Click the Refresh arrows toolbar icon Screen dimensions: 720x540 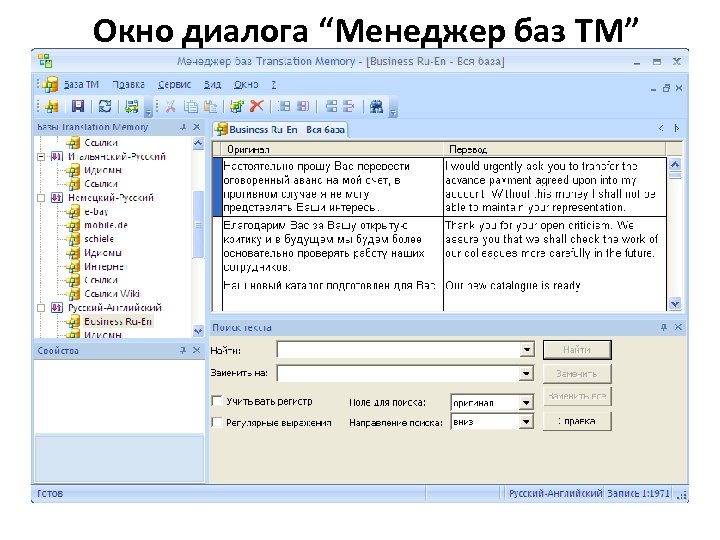pyautogui.click(x=105, y=107)
